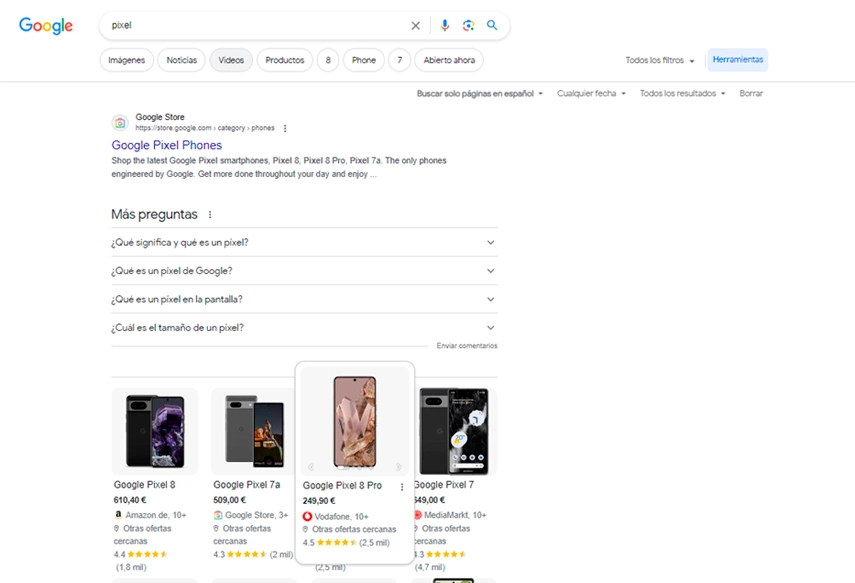The height and width of the screenshot is (583, 855).
Task: Open the Google Pixel 7 product image
Action: click(455, 431)
